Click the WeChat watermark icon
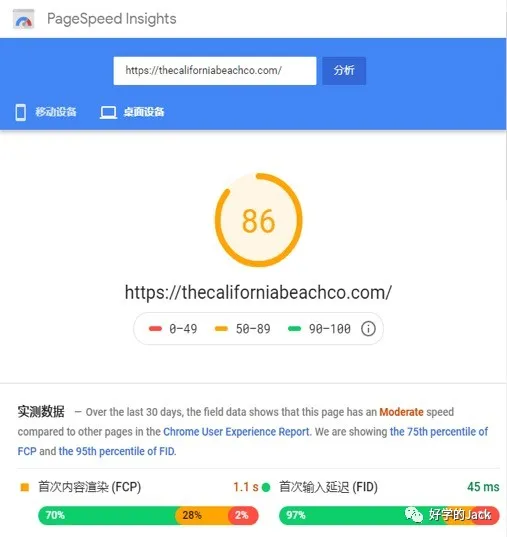The height and width of the screenshot is (537, 507). [x=413, y=514]
